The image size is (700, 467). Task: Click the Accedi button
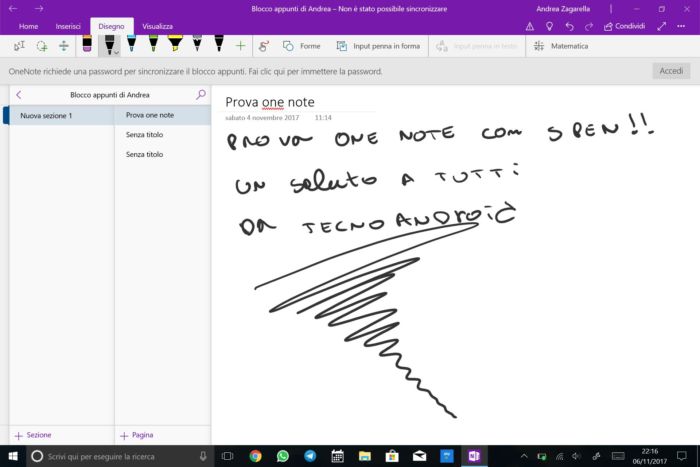tap(671, 71)
